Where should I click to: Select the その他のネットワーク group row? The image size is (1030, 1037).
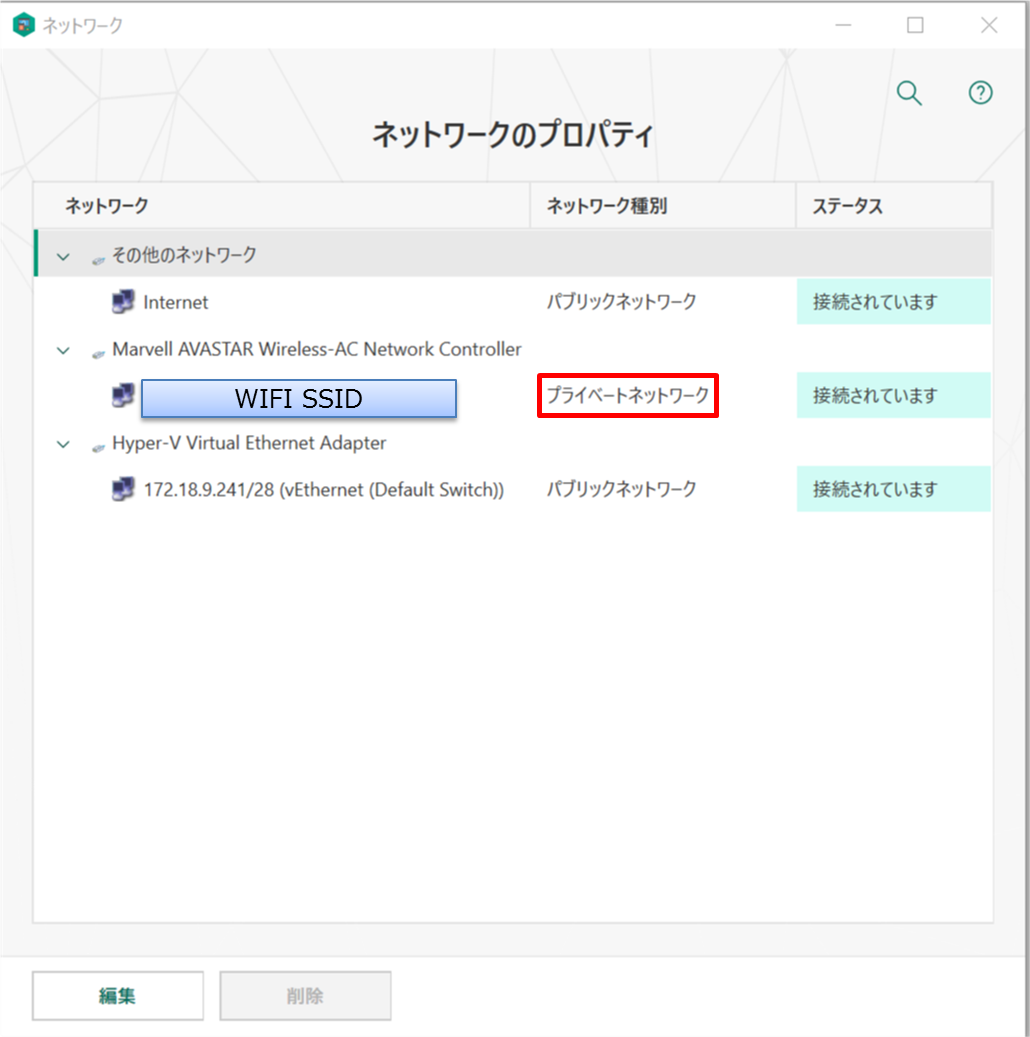coord(513,253)
